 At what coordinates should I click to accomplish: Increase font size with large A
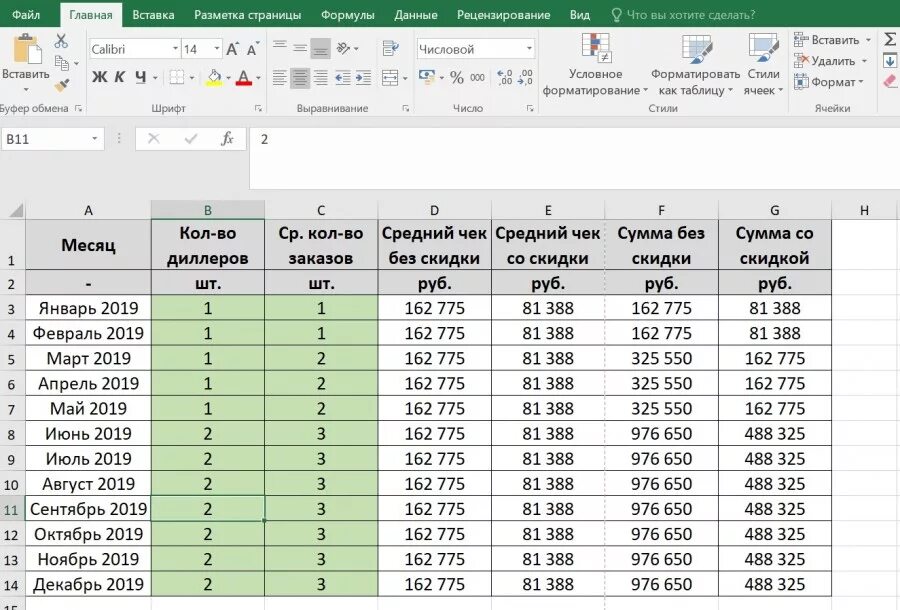(x=232, y=49)
